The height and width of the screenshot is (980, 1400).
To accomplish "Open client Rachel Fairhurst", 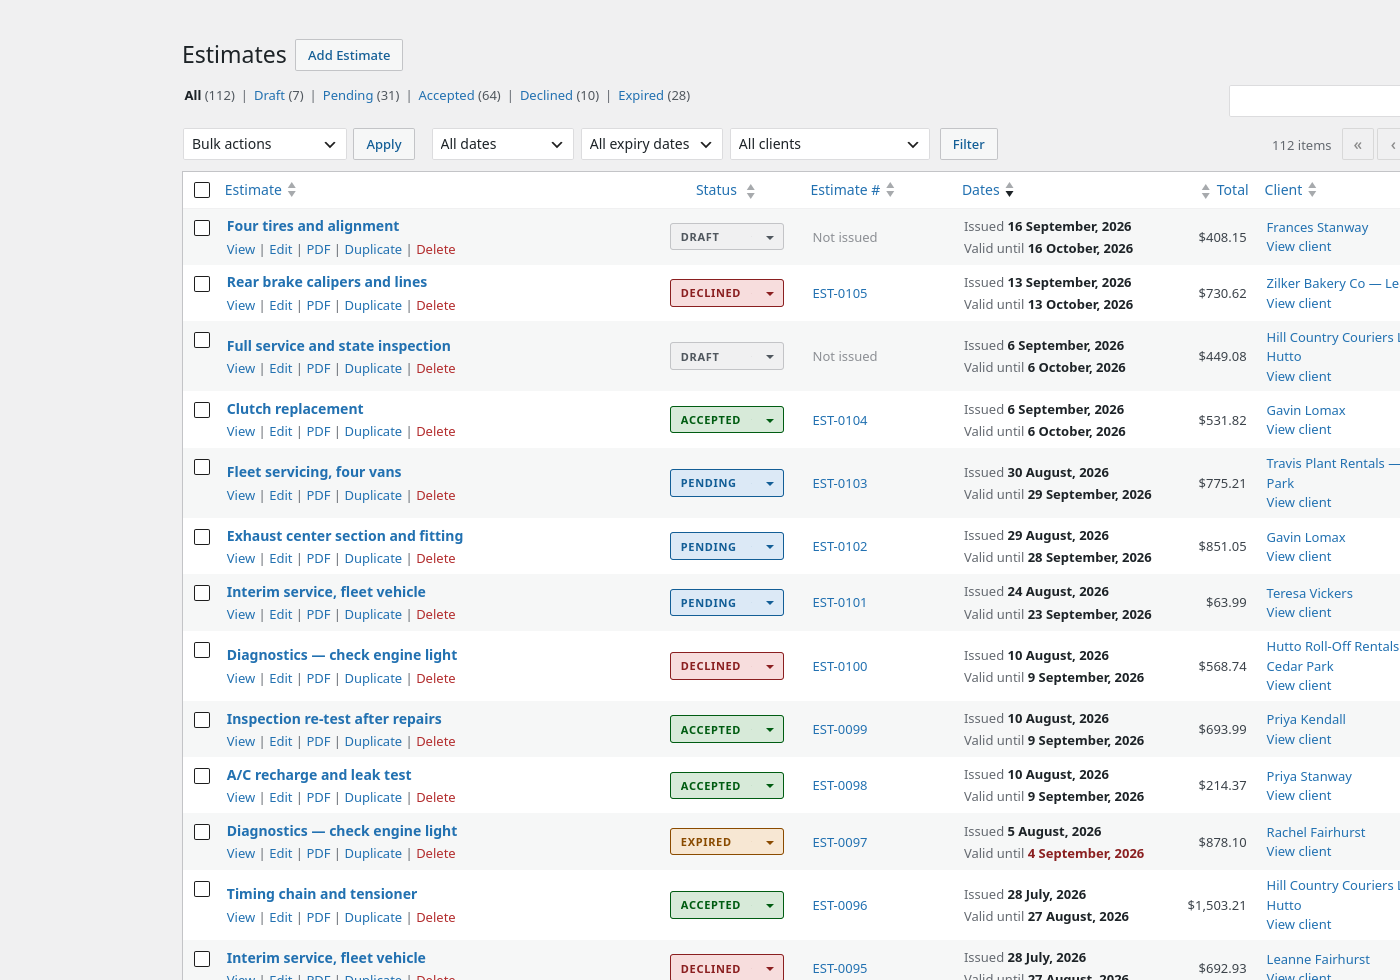I will tap(1315, 833).
